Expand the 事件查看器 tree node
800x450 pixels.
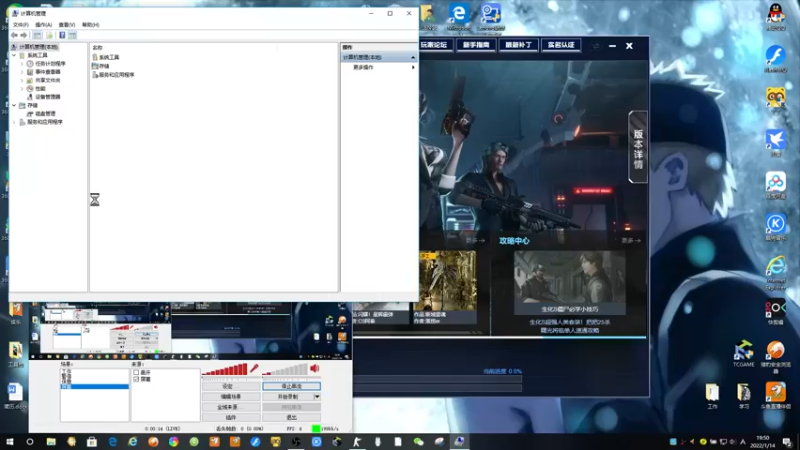[x=22, y=72]
